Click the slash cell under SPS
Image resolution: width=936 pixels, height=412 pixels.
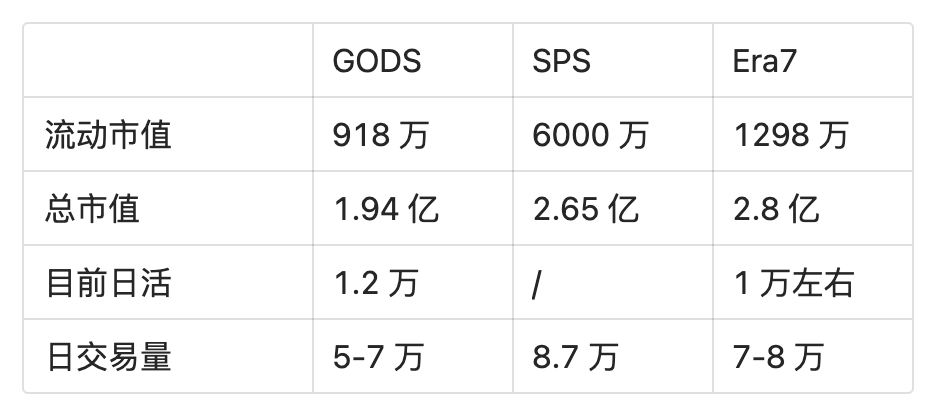[x=612, y=282]
